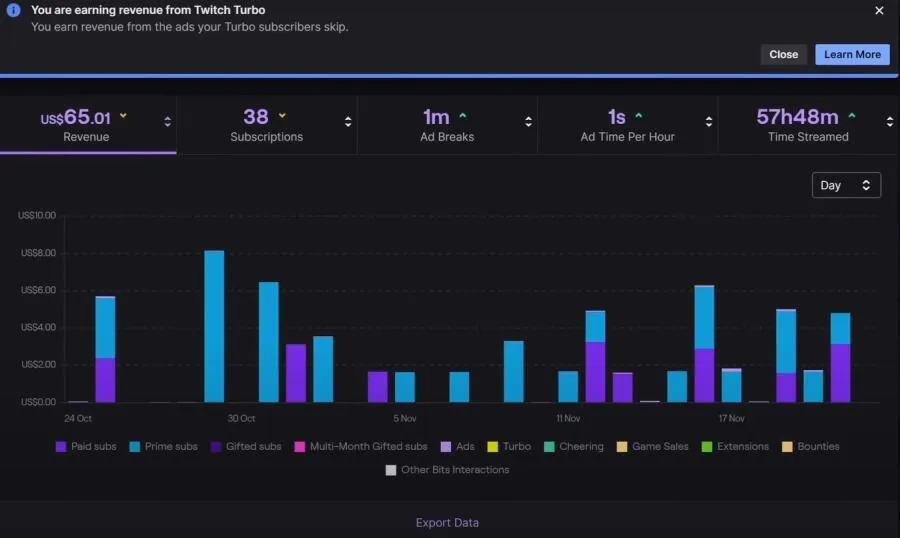900x538 pixels.
Task: Toggle the Cheering legend swatch
Action: click(549, 447)
